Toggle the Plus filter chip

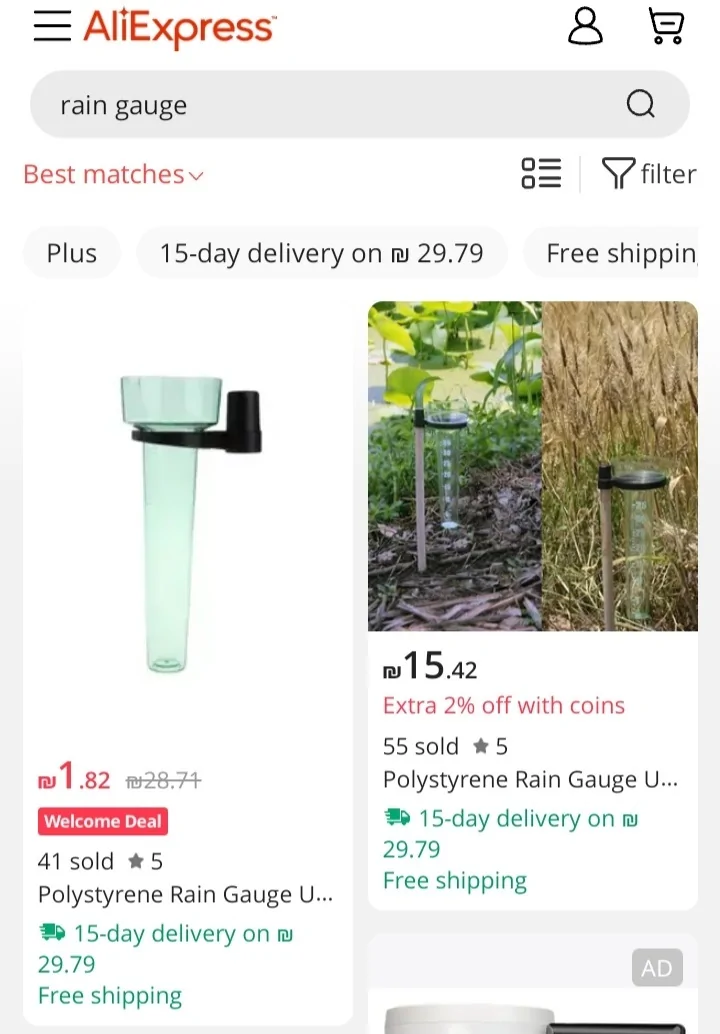click(x=72, y=253)
